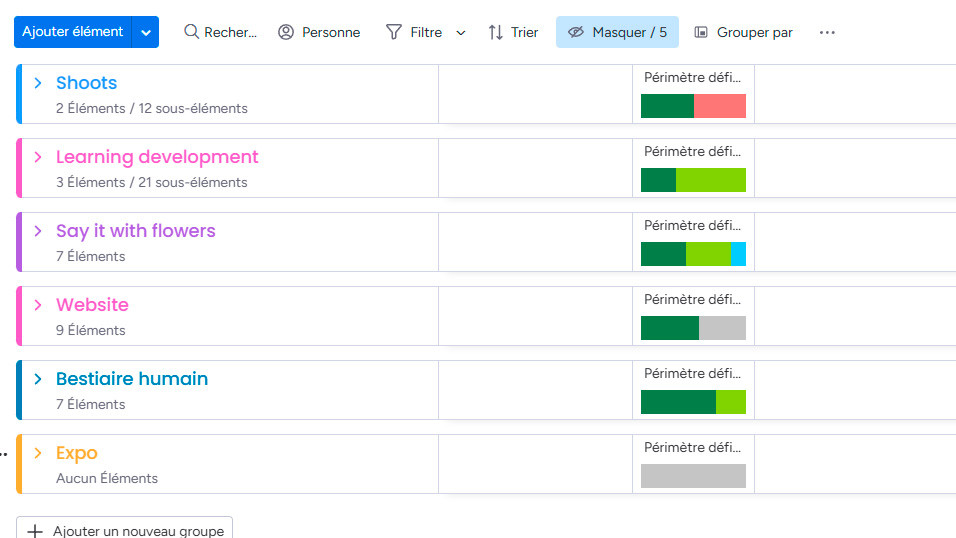
Task: Select the Bestiaire humain group title
Action: 132,379
